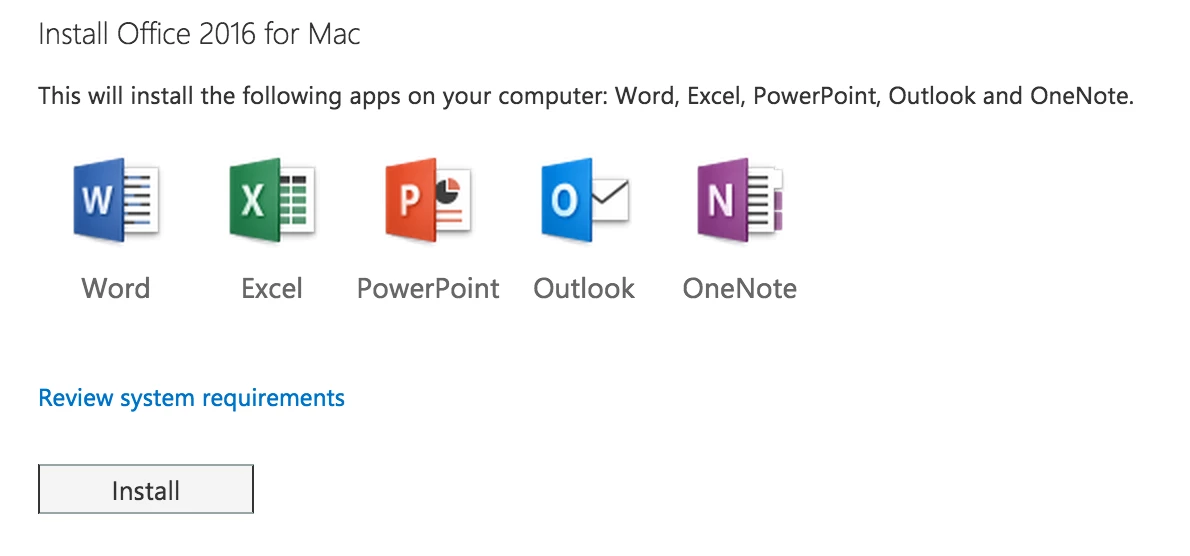The height and width of the screenshot is (556, 1190).
Task: Select the 'Outlook' label under icon
Action: pyautogui.click(x=584, y=288)
